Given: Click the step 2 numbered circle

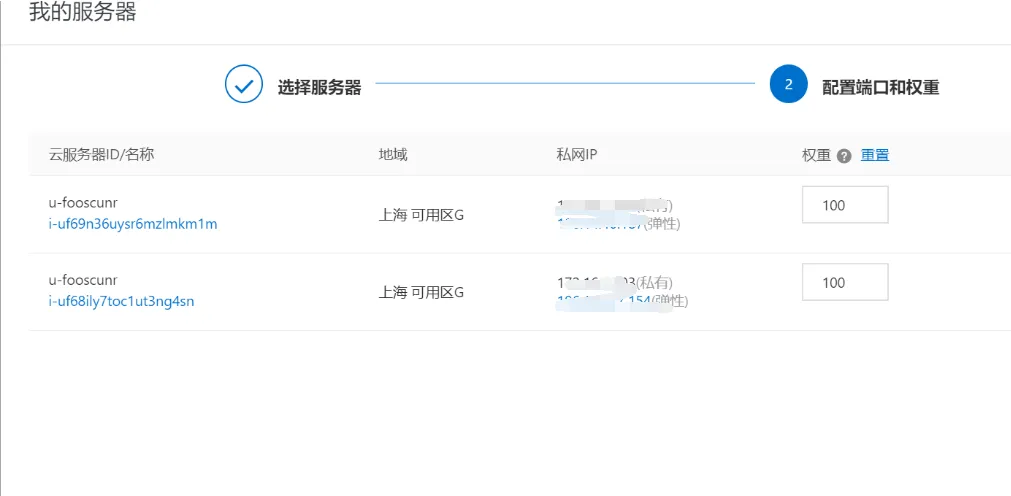Looking at the screenshot, I should (789, 84).
